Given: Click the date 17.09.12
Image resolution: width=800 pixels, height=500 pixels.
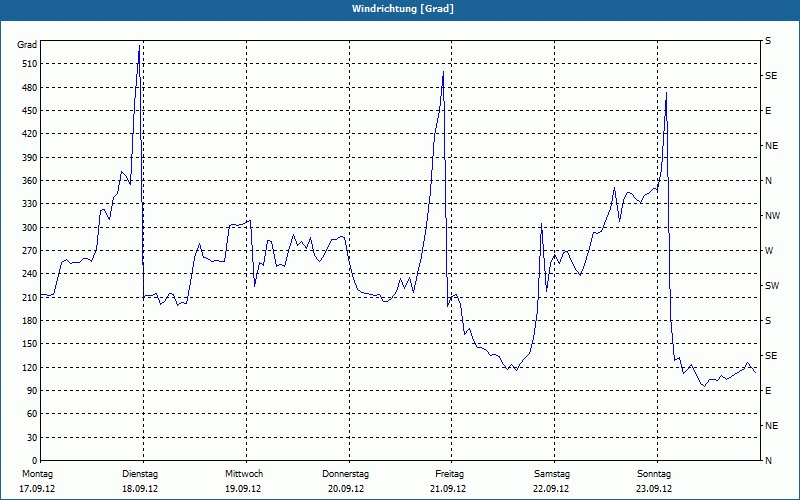Looking at the screenshot, I should pos(37,489).
